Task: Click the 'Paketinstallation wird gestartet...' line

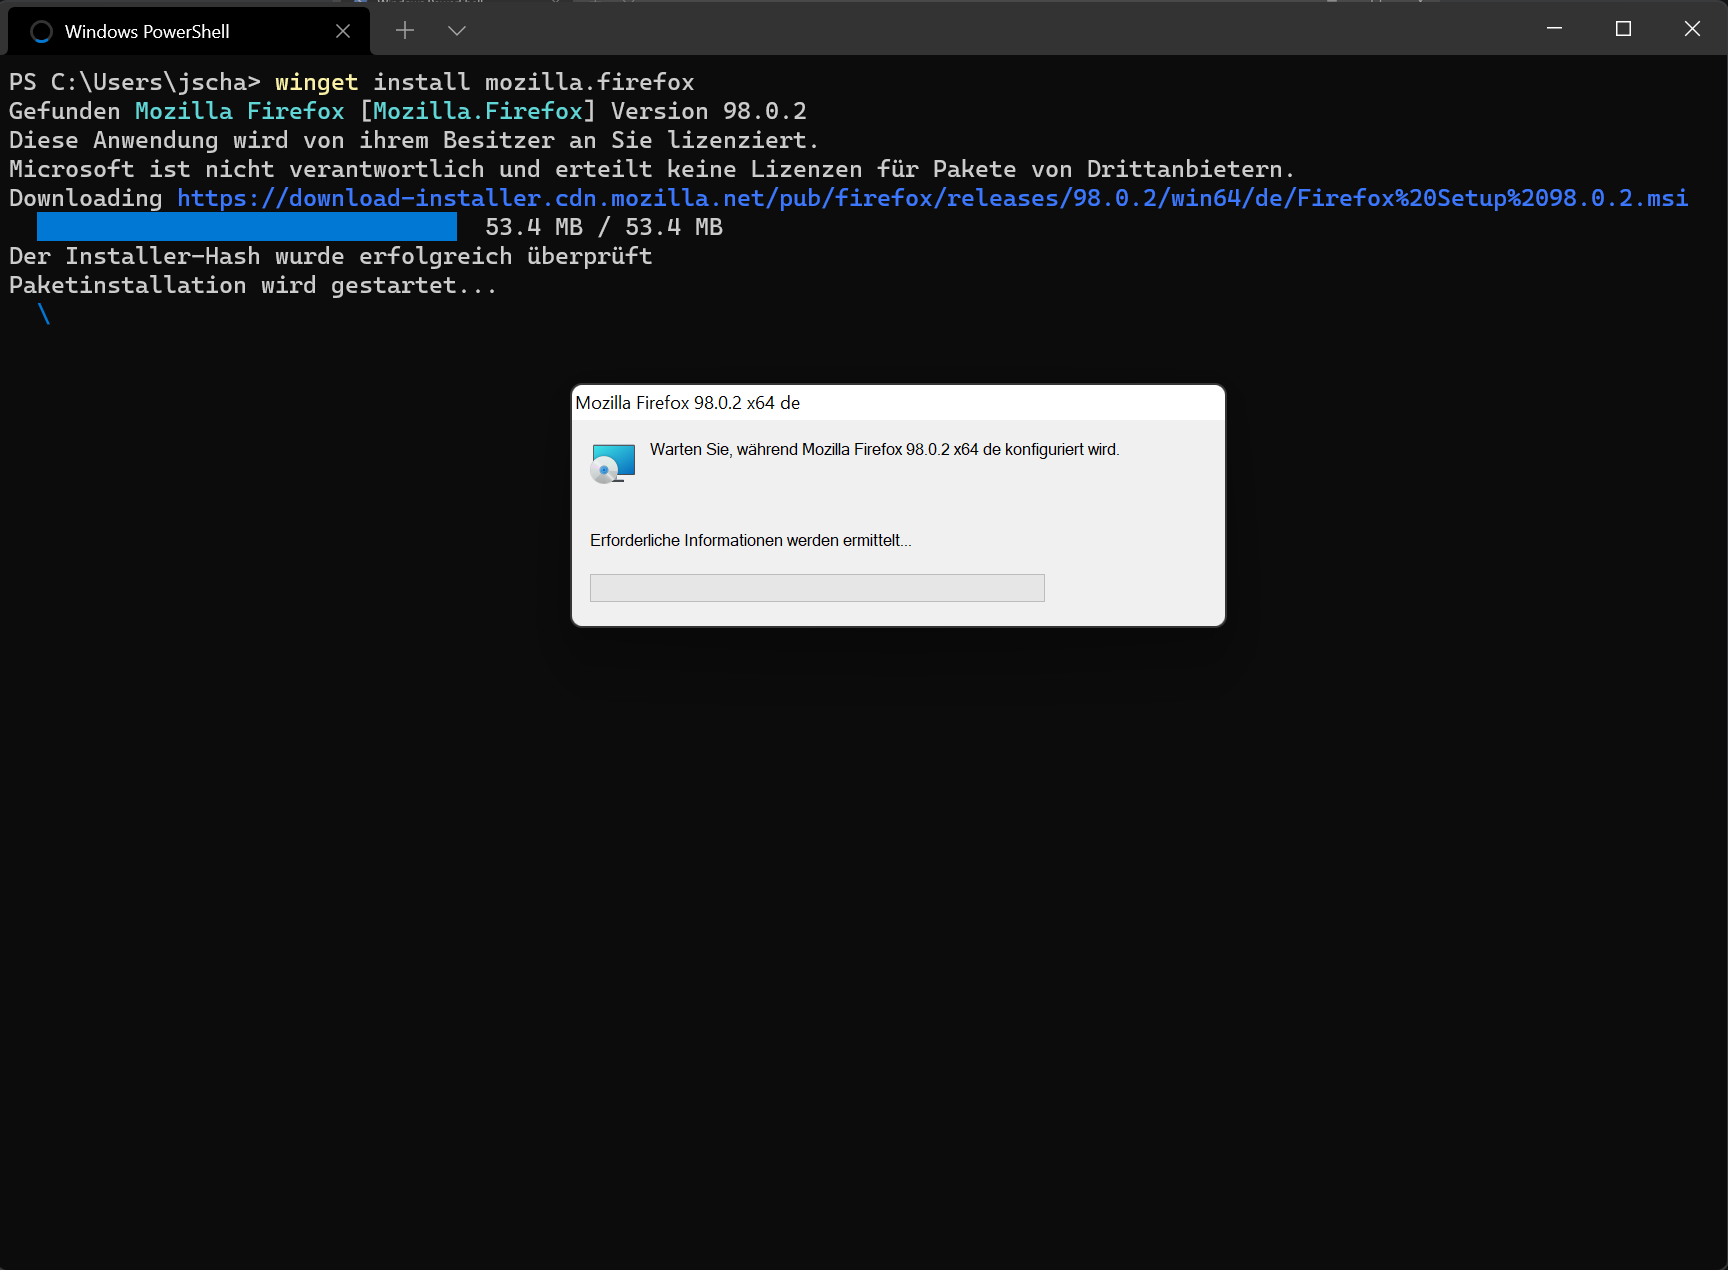Action: pos(253,285)
